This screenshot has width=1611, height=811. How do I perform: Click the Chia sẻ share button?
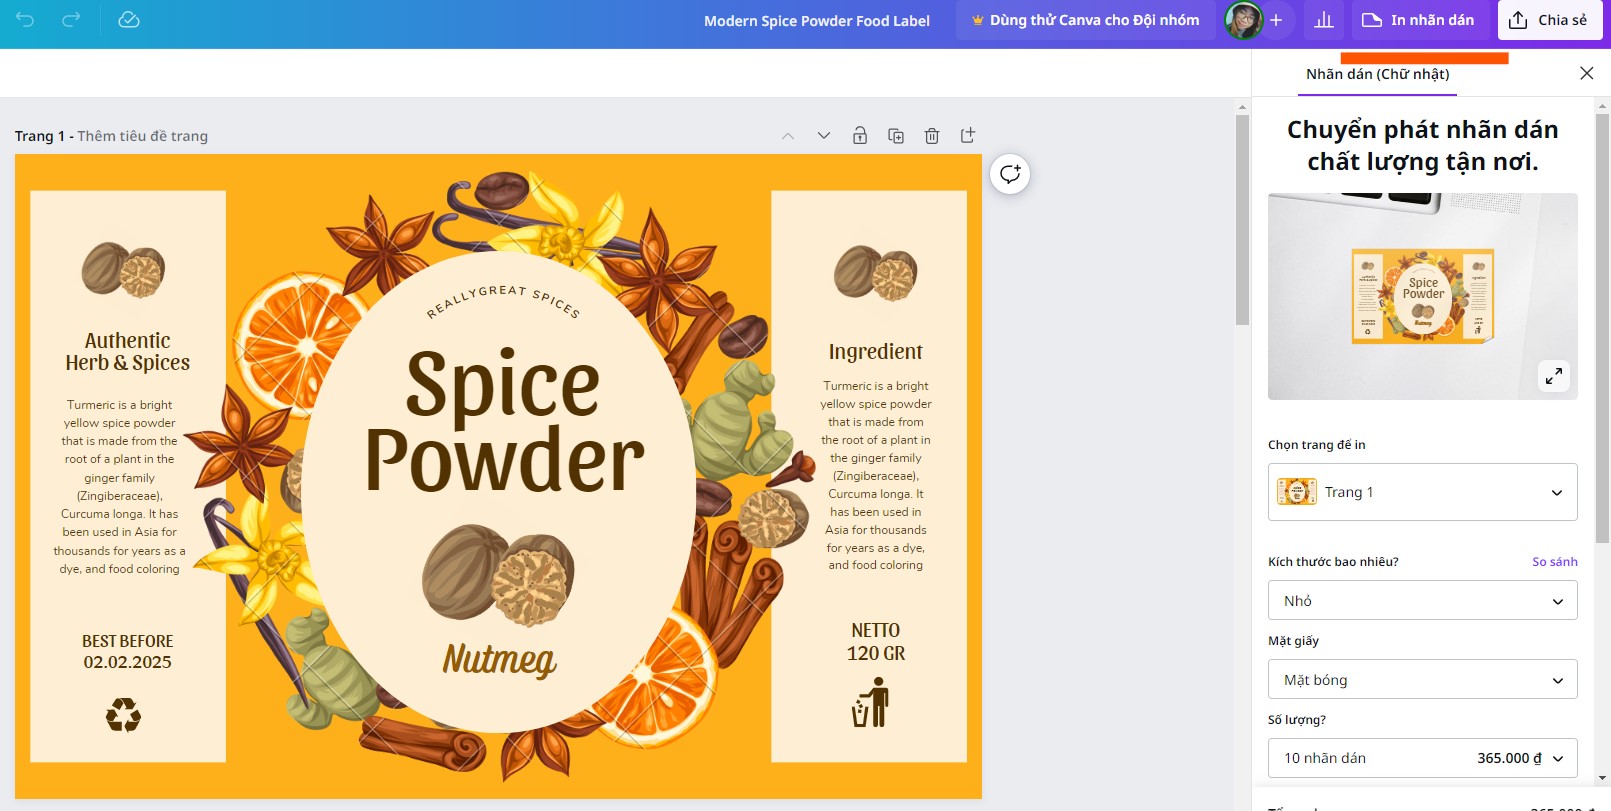click(1548, 20)
